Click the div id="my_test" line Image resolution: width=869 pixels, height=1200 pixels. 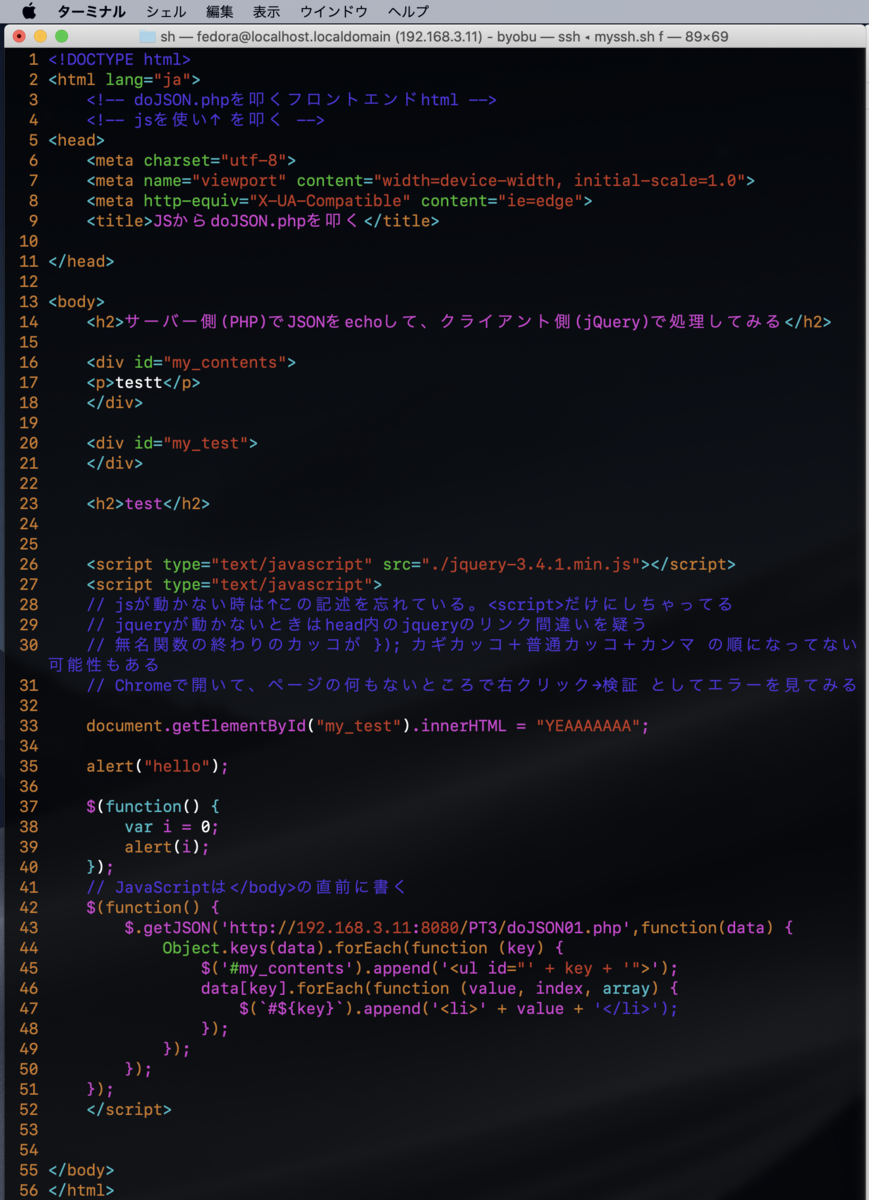coord(172,443)
